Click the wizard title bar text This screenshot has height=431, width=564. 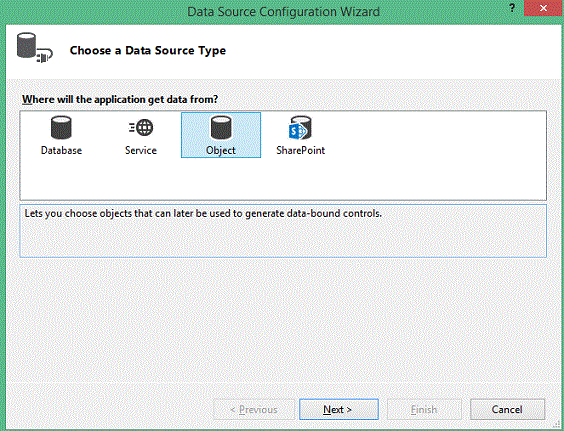point(283,12)
